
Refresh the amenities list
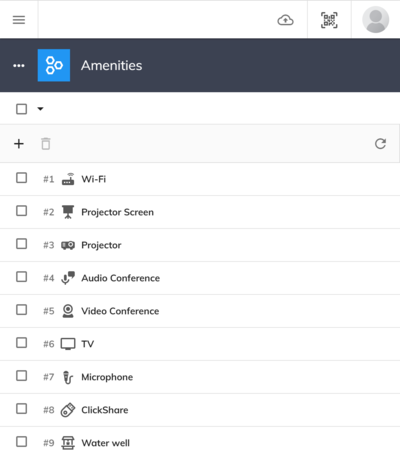tap(380, 144)
